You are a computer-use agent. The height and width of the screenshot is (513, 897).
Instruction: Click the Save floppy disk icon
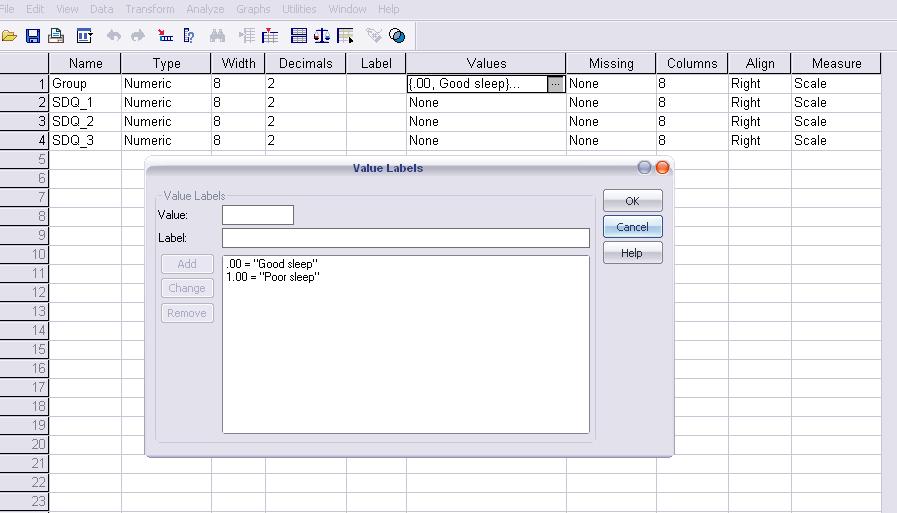tap(33, 36)
